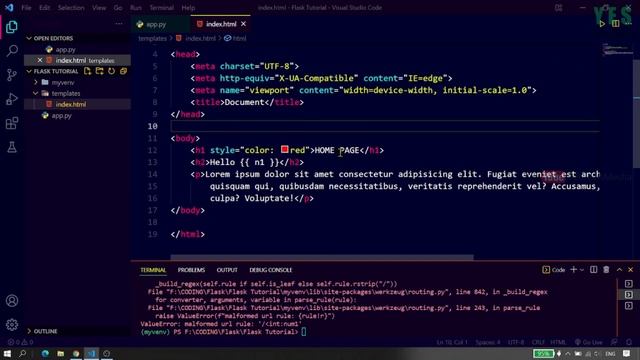Close the index.html editor tab
The image size is (640, 360).
pos(243,24)
